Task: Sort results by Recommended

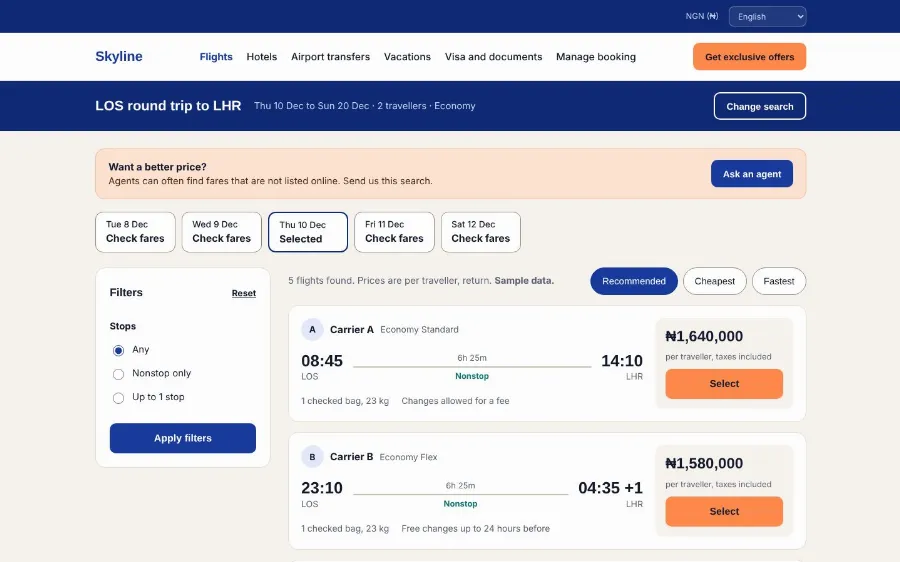Action: pyautogui.click(x=634, y=281)
